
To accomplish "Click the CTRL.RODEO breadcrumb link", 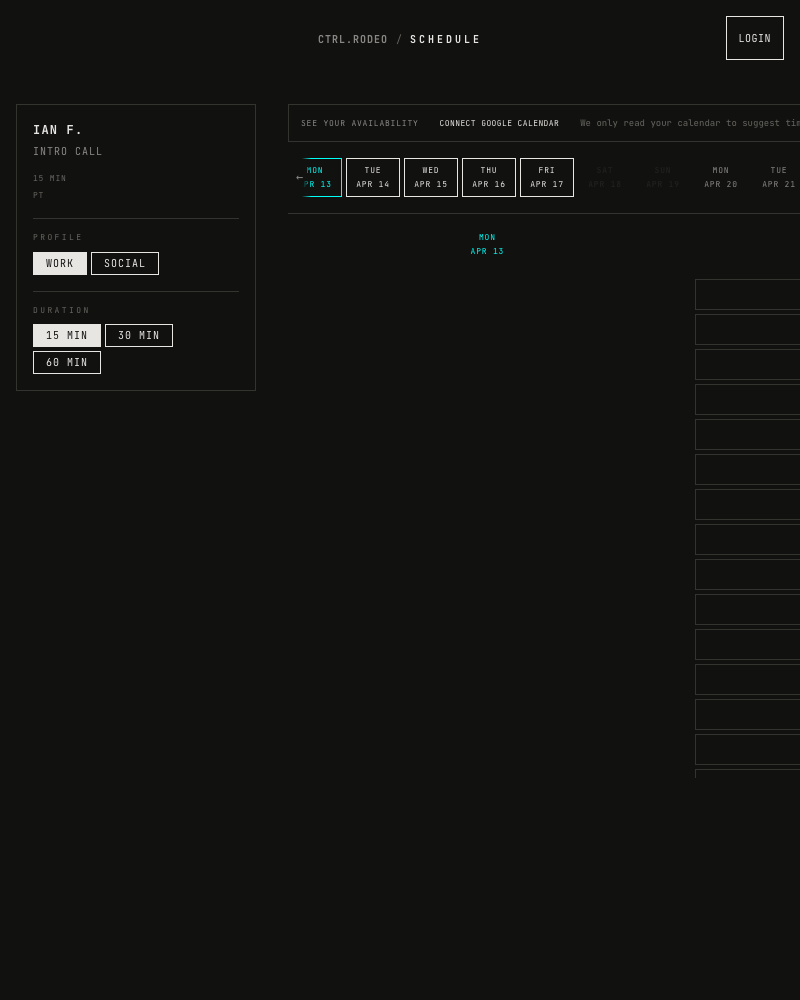I will tap(352, 39).
